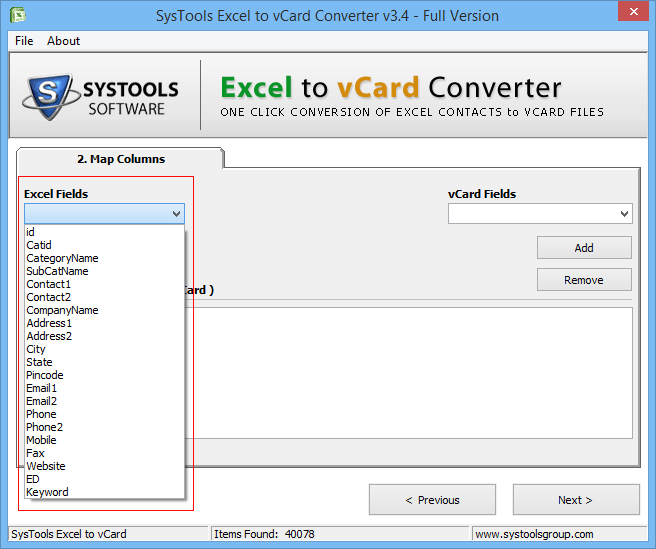Go back with the Previous button
Screen dimensions: 656x549
tap(432, 500)
